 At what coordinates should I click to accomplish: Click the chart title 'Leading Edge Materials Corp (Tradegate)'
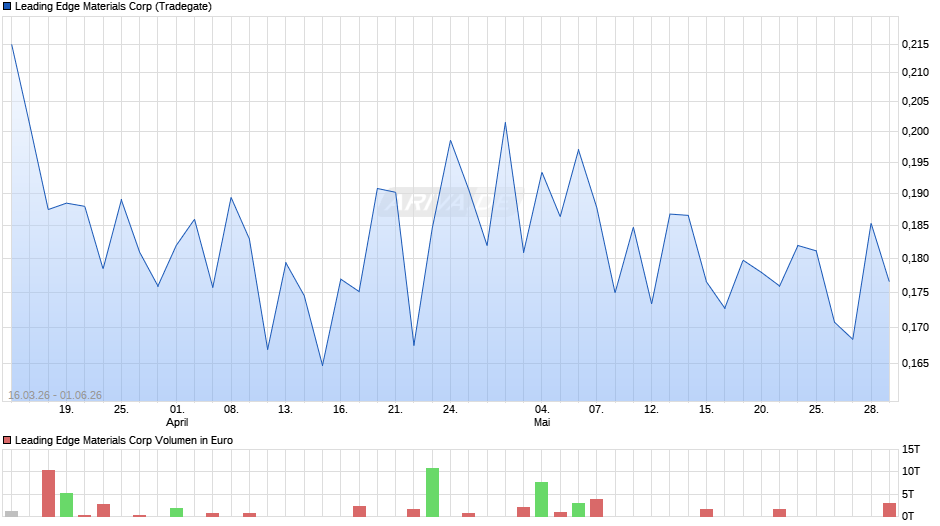(113, 7)
